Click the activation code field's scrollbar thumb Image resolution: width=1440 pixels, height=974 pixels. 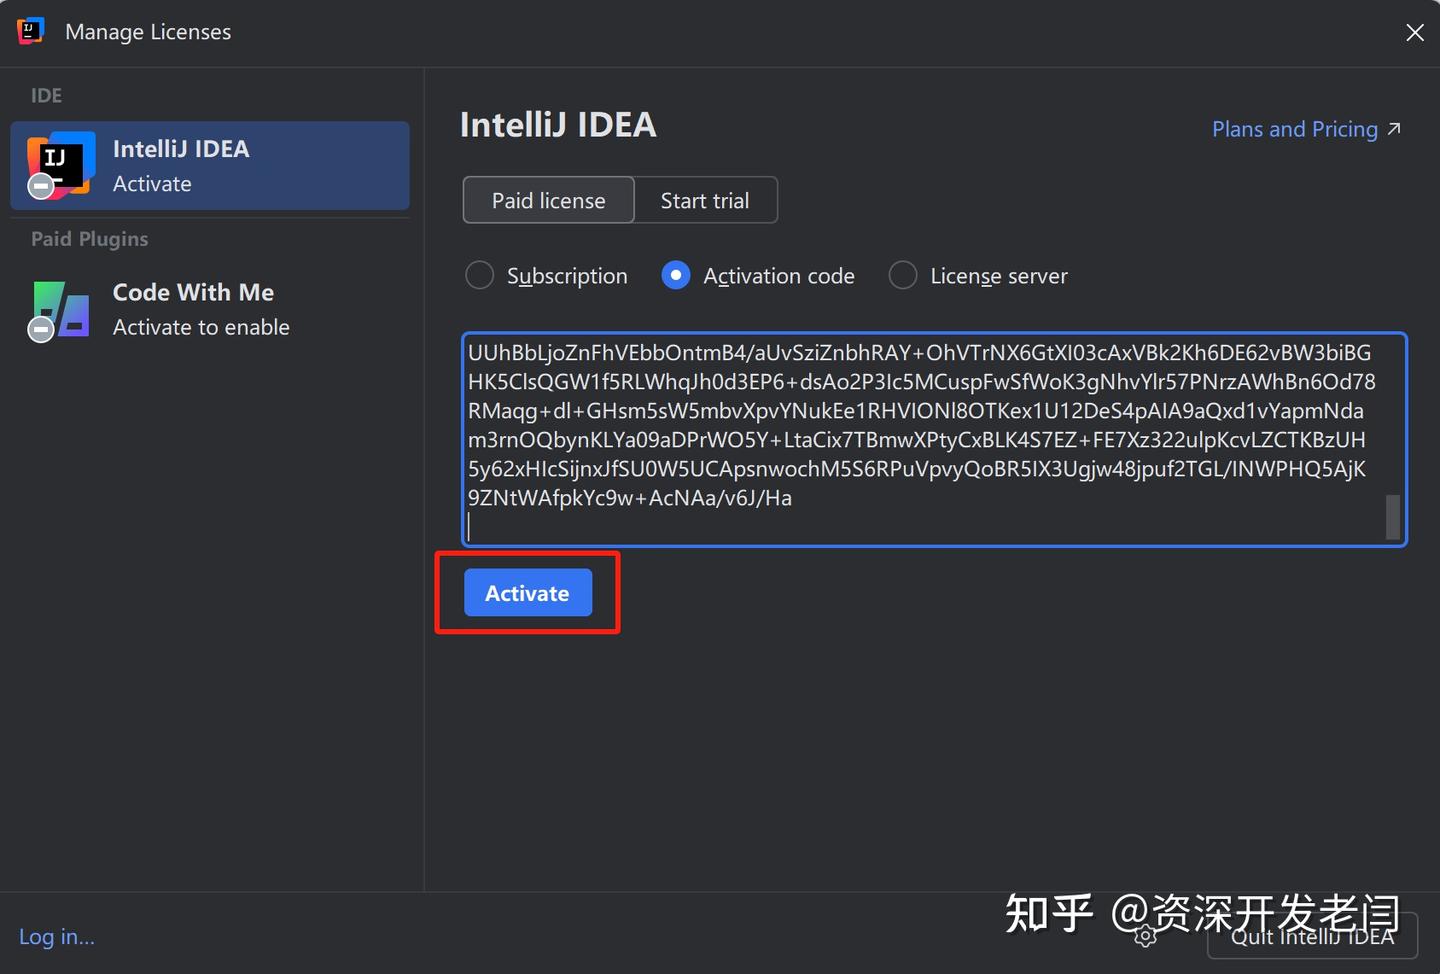(x=1392, y=516)
